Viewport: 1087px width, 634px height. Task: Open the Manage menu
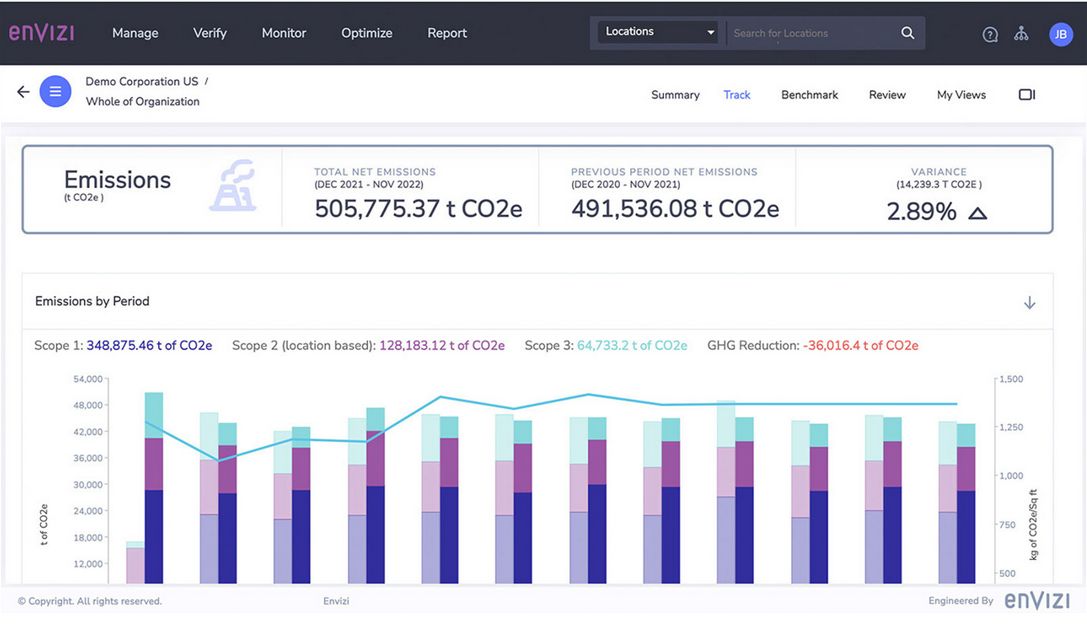tap(135, 33)
